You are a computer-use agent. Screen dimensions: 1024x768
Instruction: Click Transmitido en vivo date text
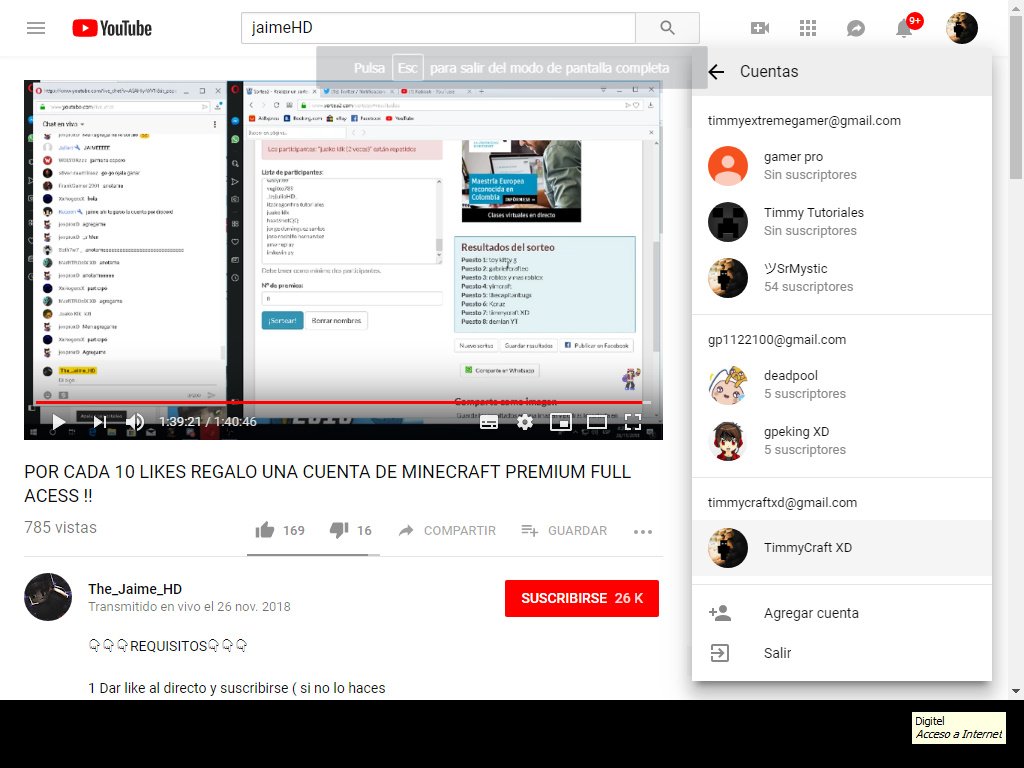[189, 607]
